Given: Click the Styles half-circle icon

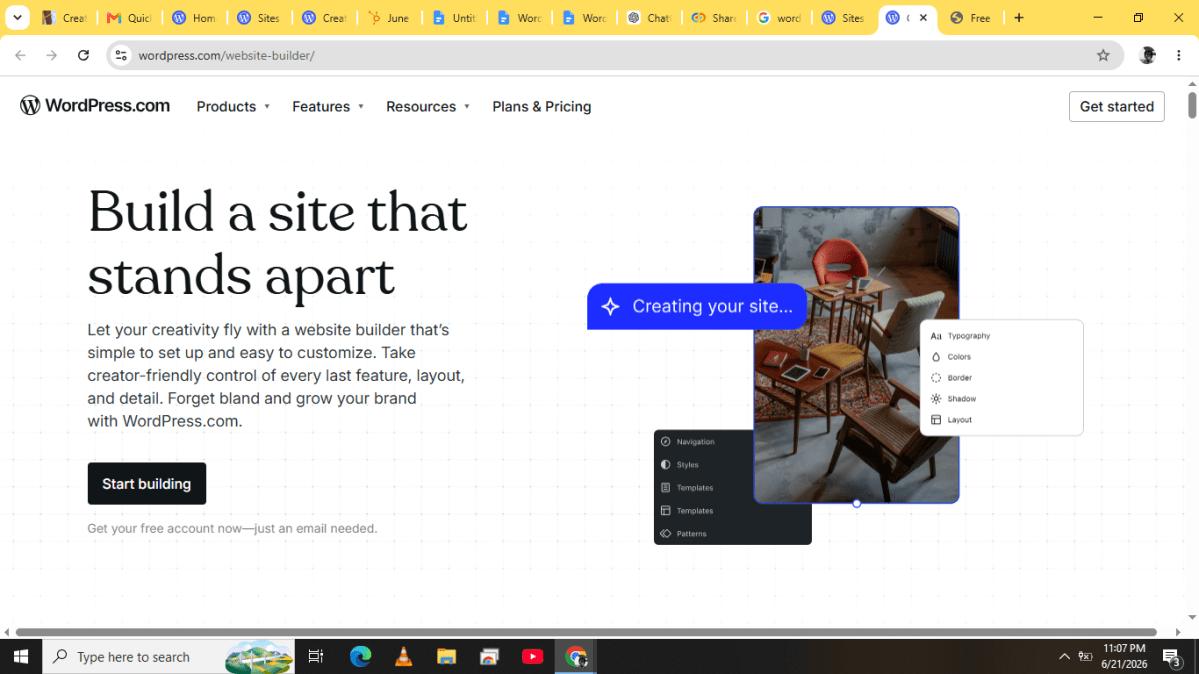Looking at the screenshot, I should [665, 464].
